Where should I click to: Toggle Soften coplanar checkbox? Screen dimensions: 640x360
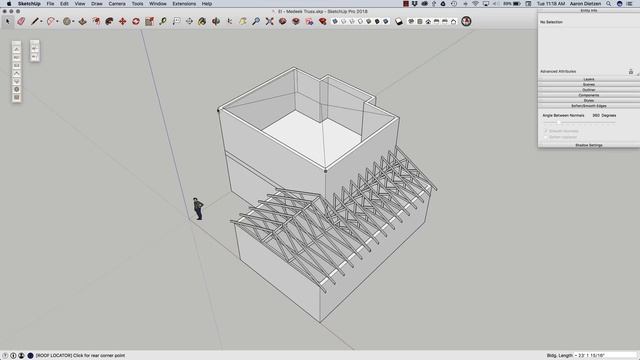pos(546,137)
